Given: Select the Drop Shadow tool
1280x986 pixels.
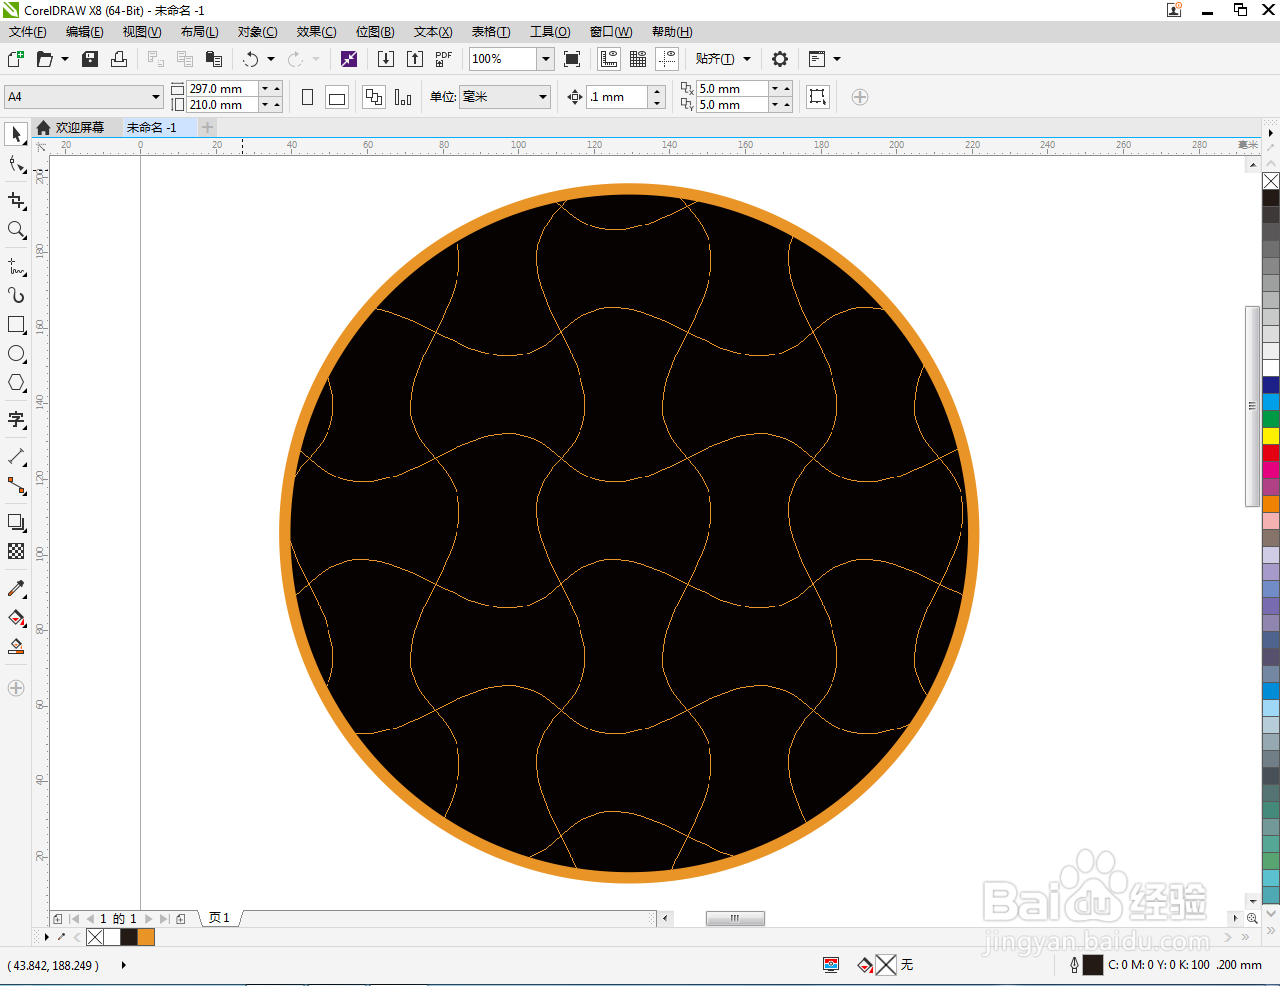Looking at the screenshot, I should tap(16, 522).
